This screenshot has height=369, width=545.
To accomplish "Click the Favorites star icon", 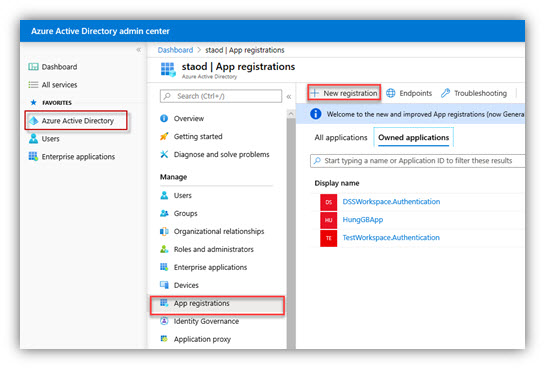I will point(33,102).
